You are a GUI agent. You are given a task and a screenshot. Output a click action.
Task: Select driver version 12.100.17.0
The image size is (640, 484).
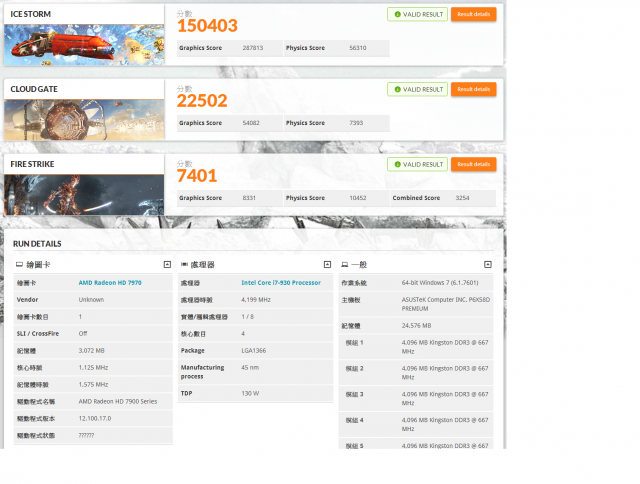pyautogui.click(x=95, y=419)
